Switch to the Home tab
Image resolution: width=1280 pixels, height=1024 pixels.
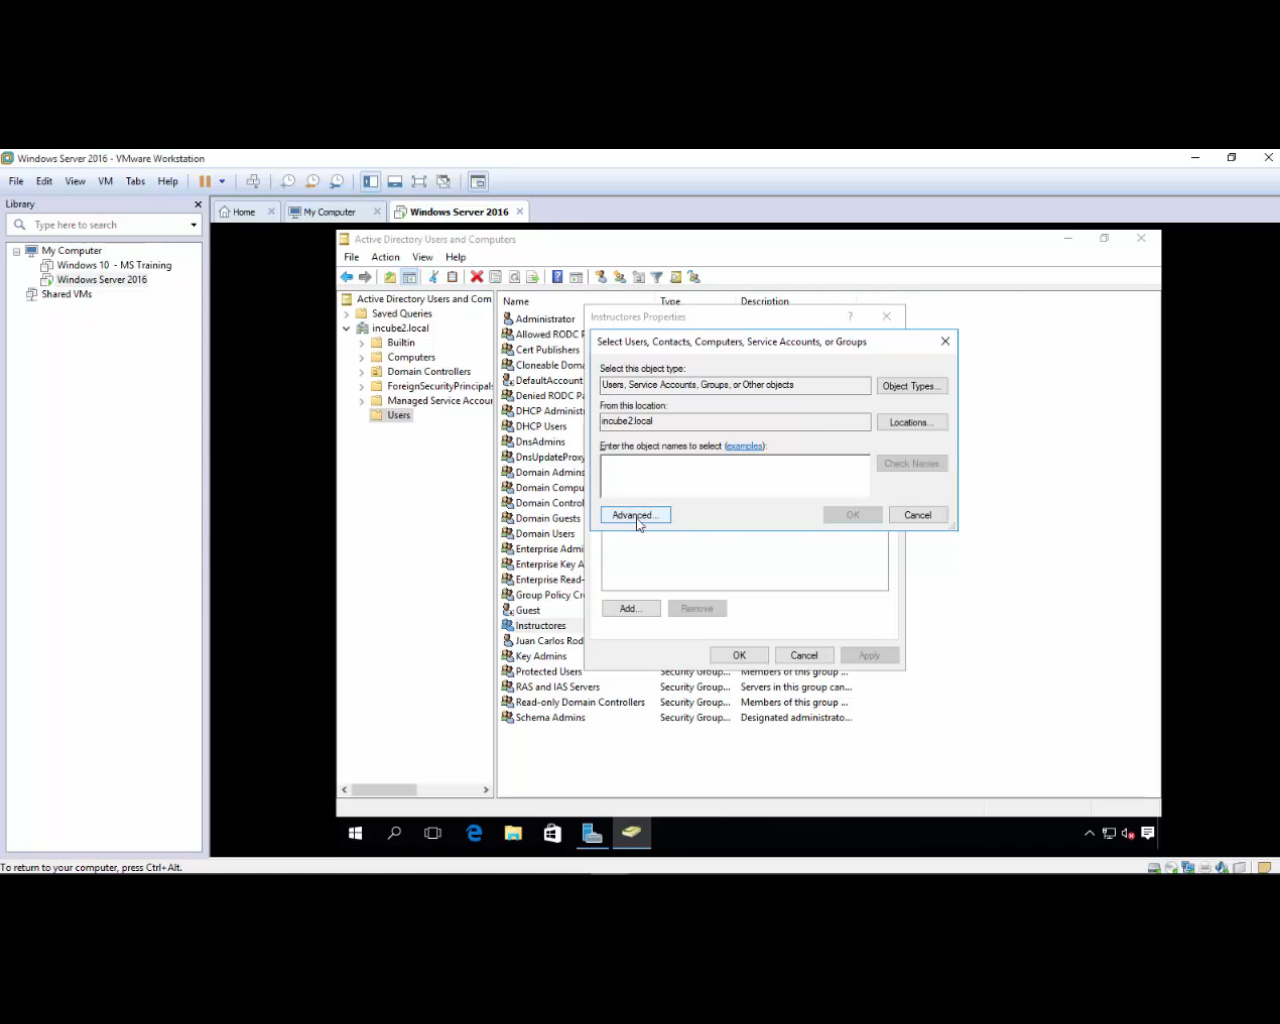click(x=246, y=212)
